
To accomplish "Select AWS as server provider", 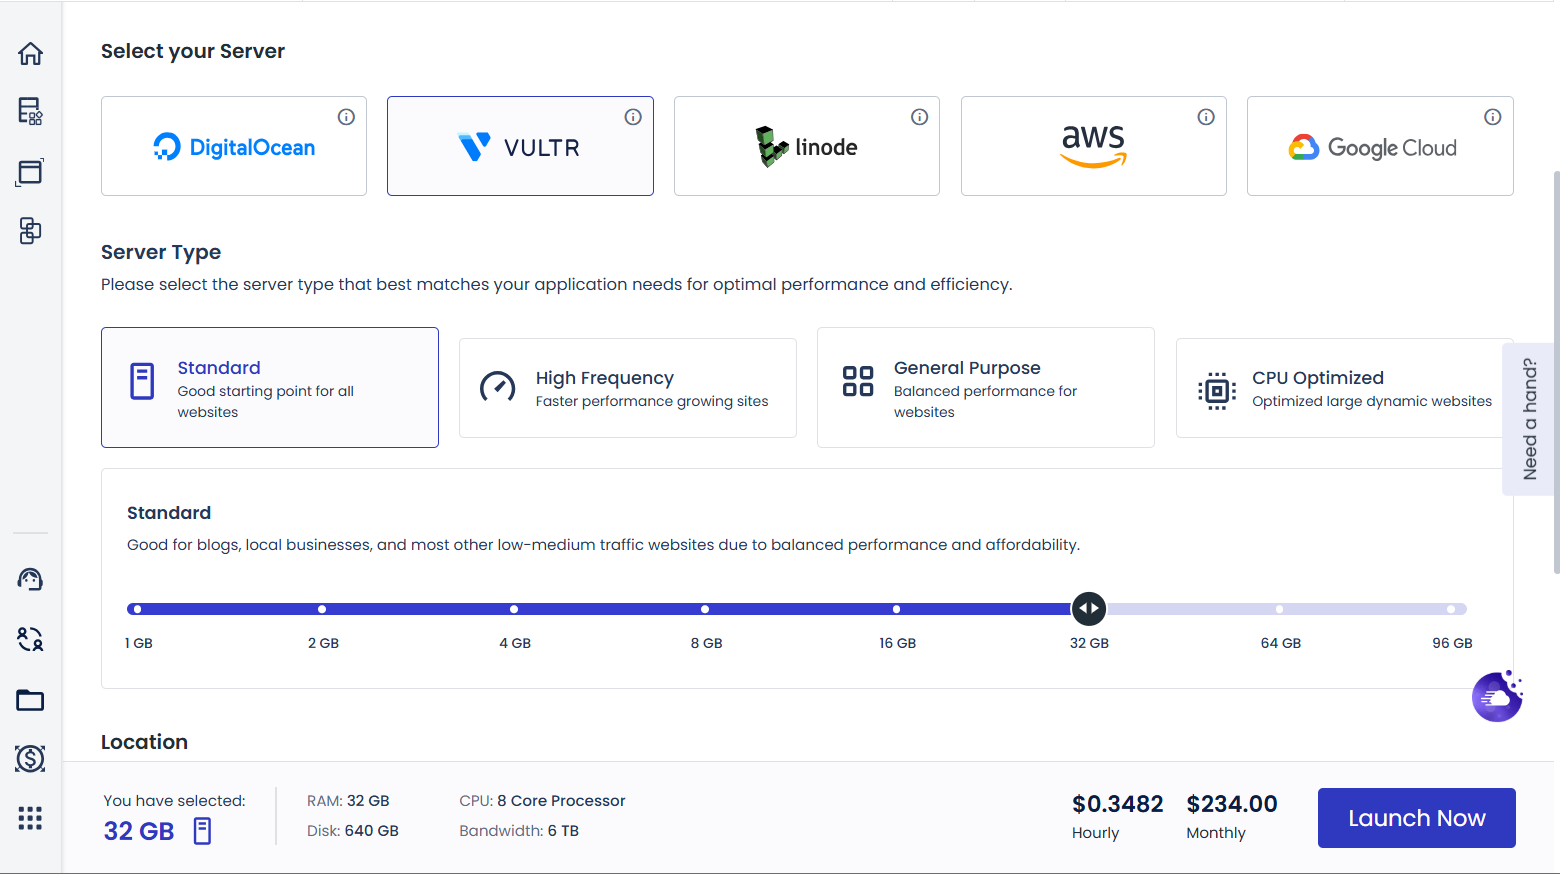I will (1094, 146).
